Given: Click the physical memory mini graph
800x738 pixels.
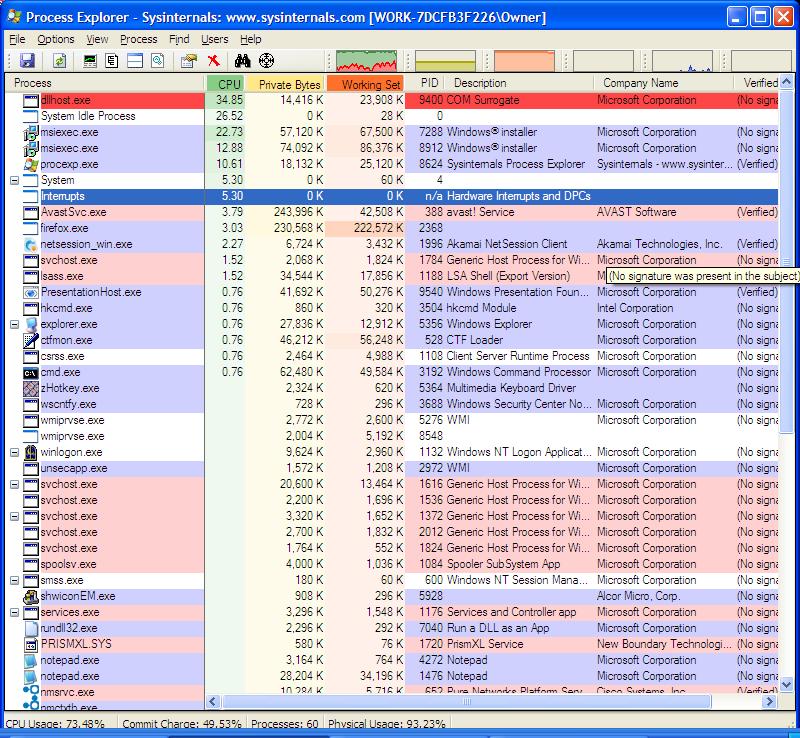Looking at the screenshot, I should [x=524, y=61].
